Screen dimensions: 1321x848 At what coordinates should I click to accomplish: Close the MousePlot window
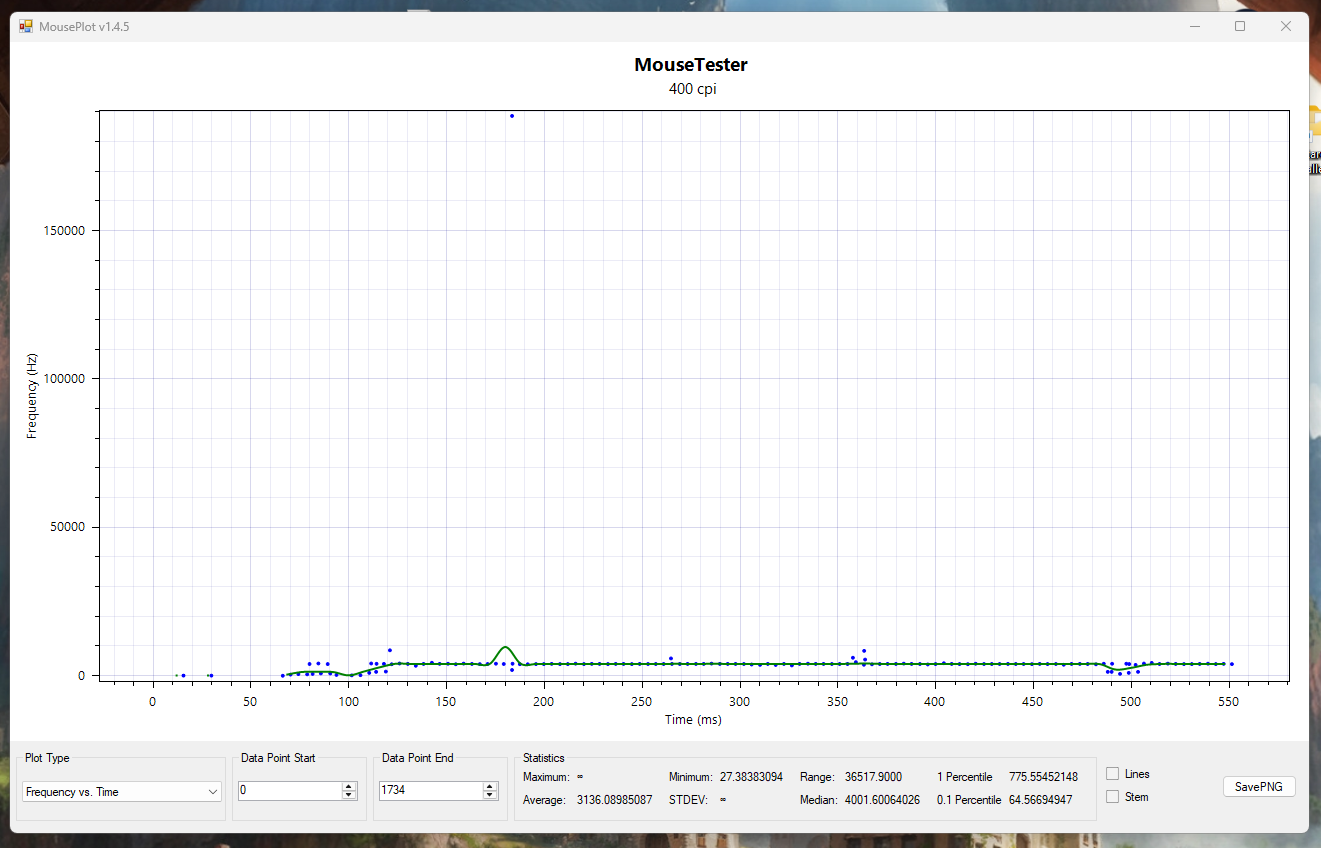(x=1286, y=26)
